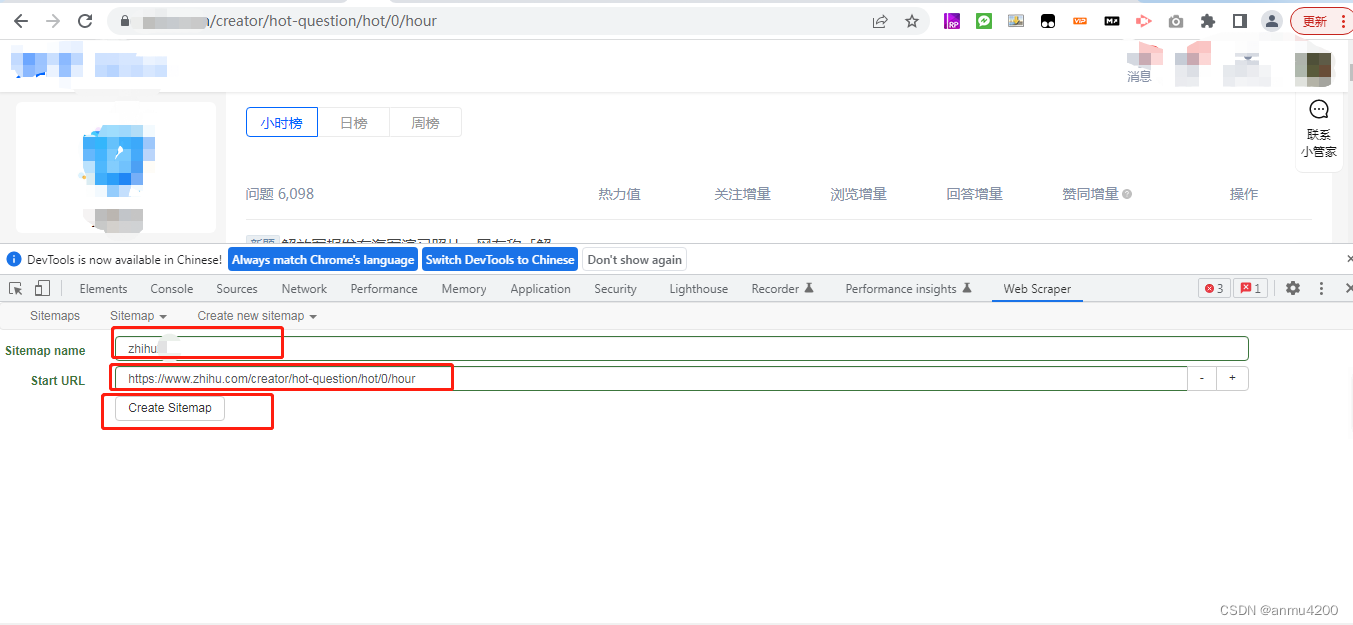Click the DevTools info icon in banner

[x=13, y=260]
